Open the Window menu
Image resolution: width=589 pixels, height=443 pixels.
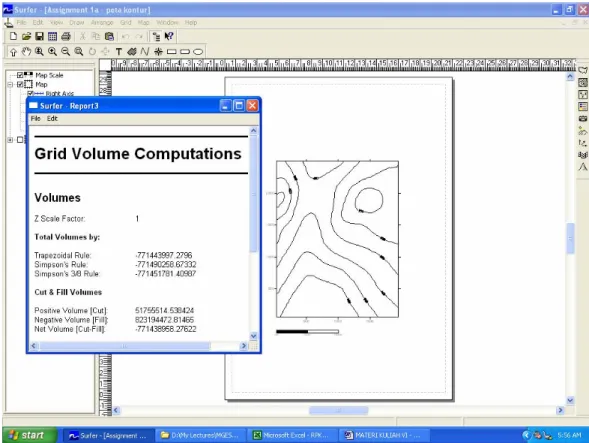pyautogui.click(x=167, y=23)
